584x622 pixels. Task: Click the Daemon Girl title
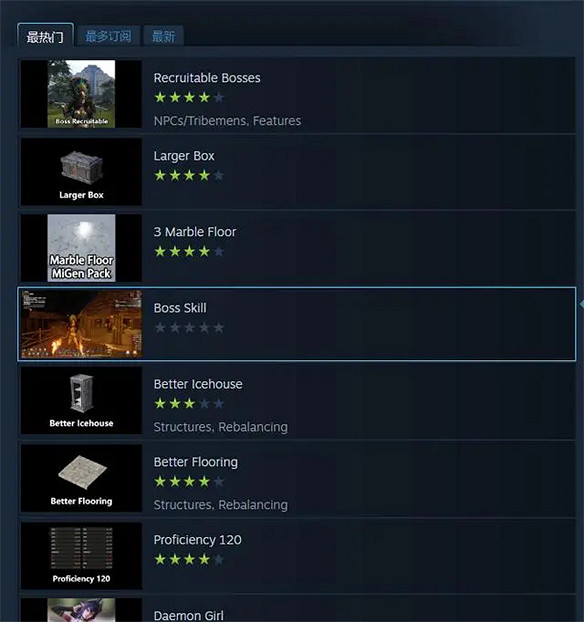(188, 616)
